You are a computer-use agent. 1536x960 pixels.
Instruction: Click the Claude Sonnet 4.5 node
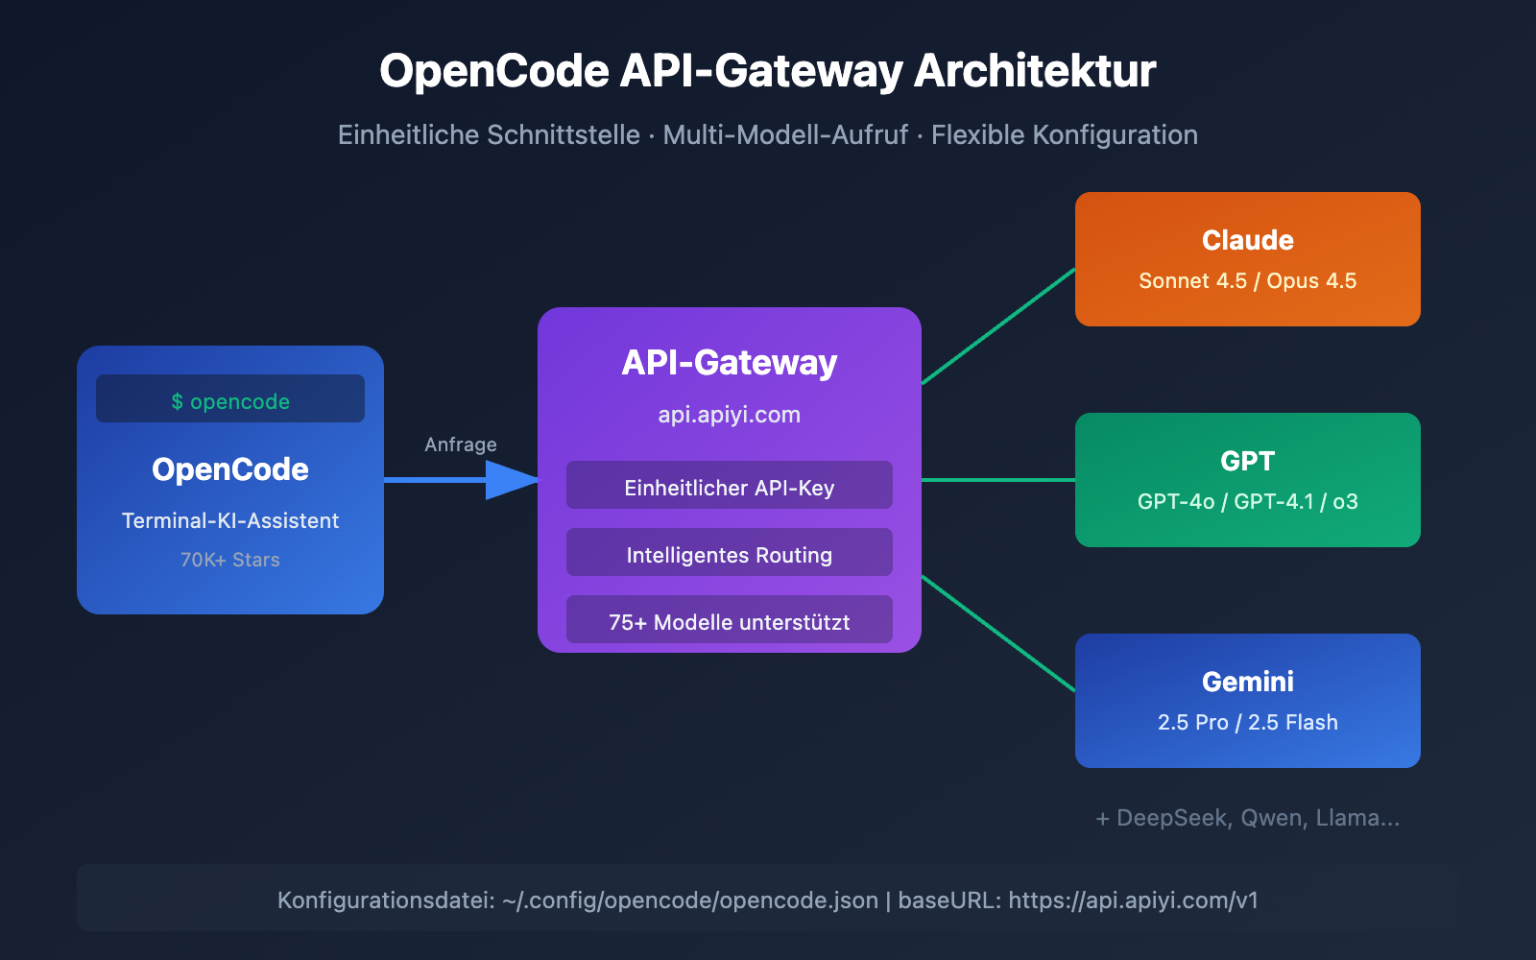(x=1247, y=258)
